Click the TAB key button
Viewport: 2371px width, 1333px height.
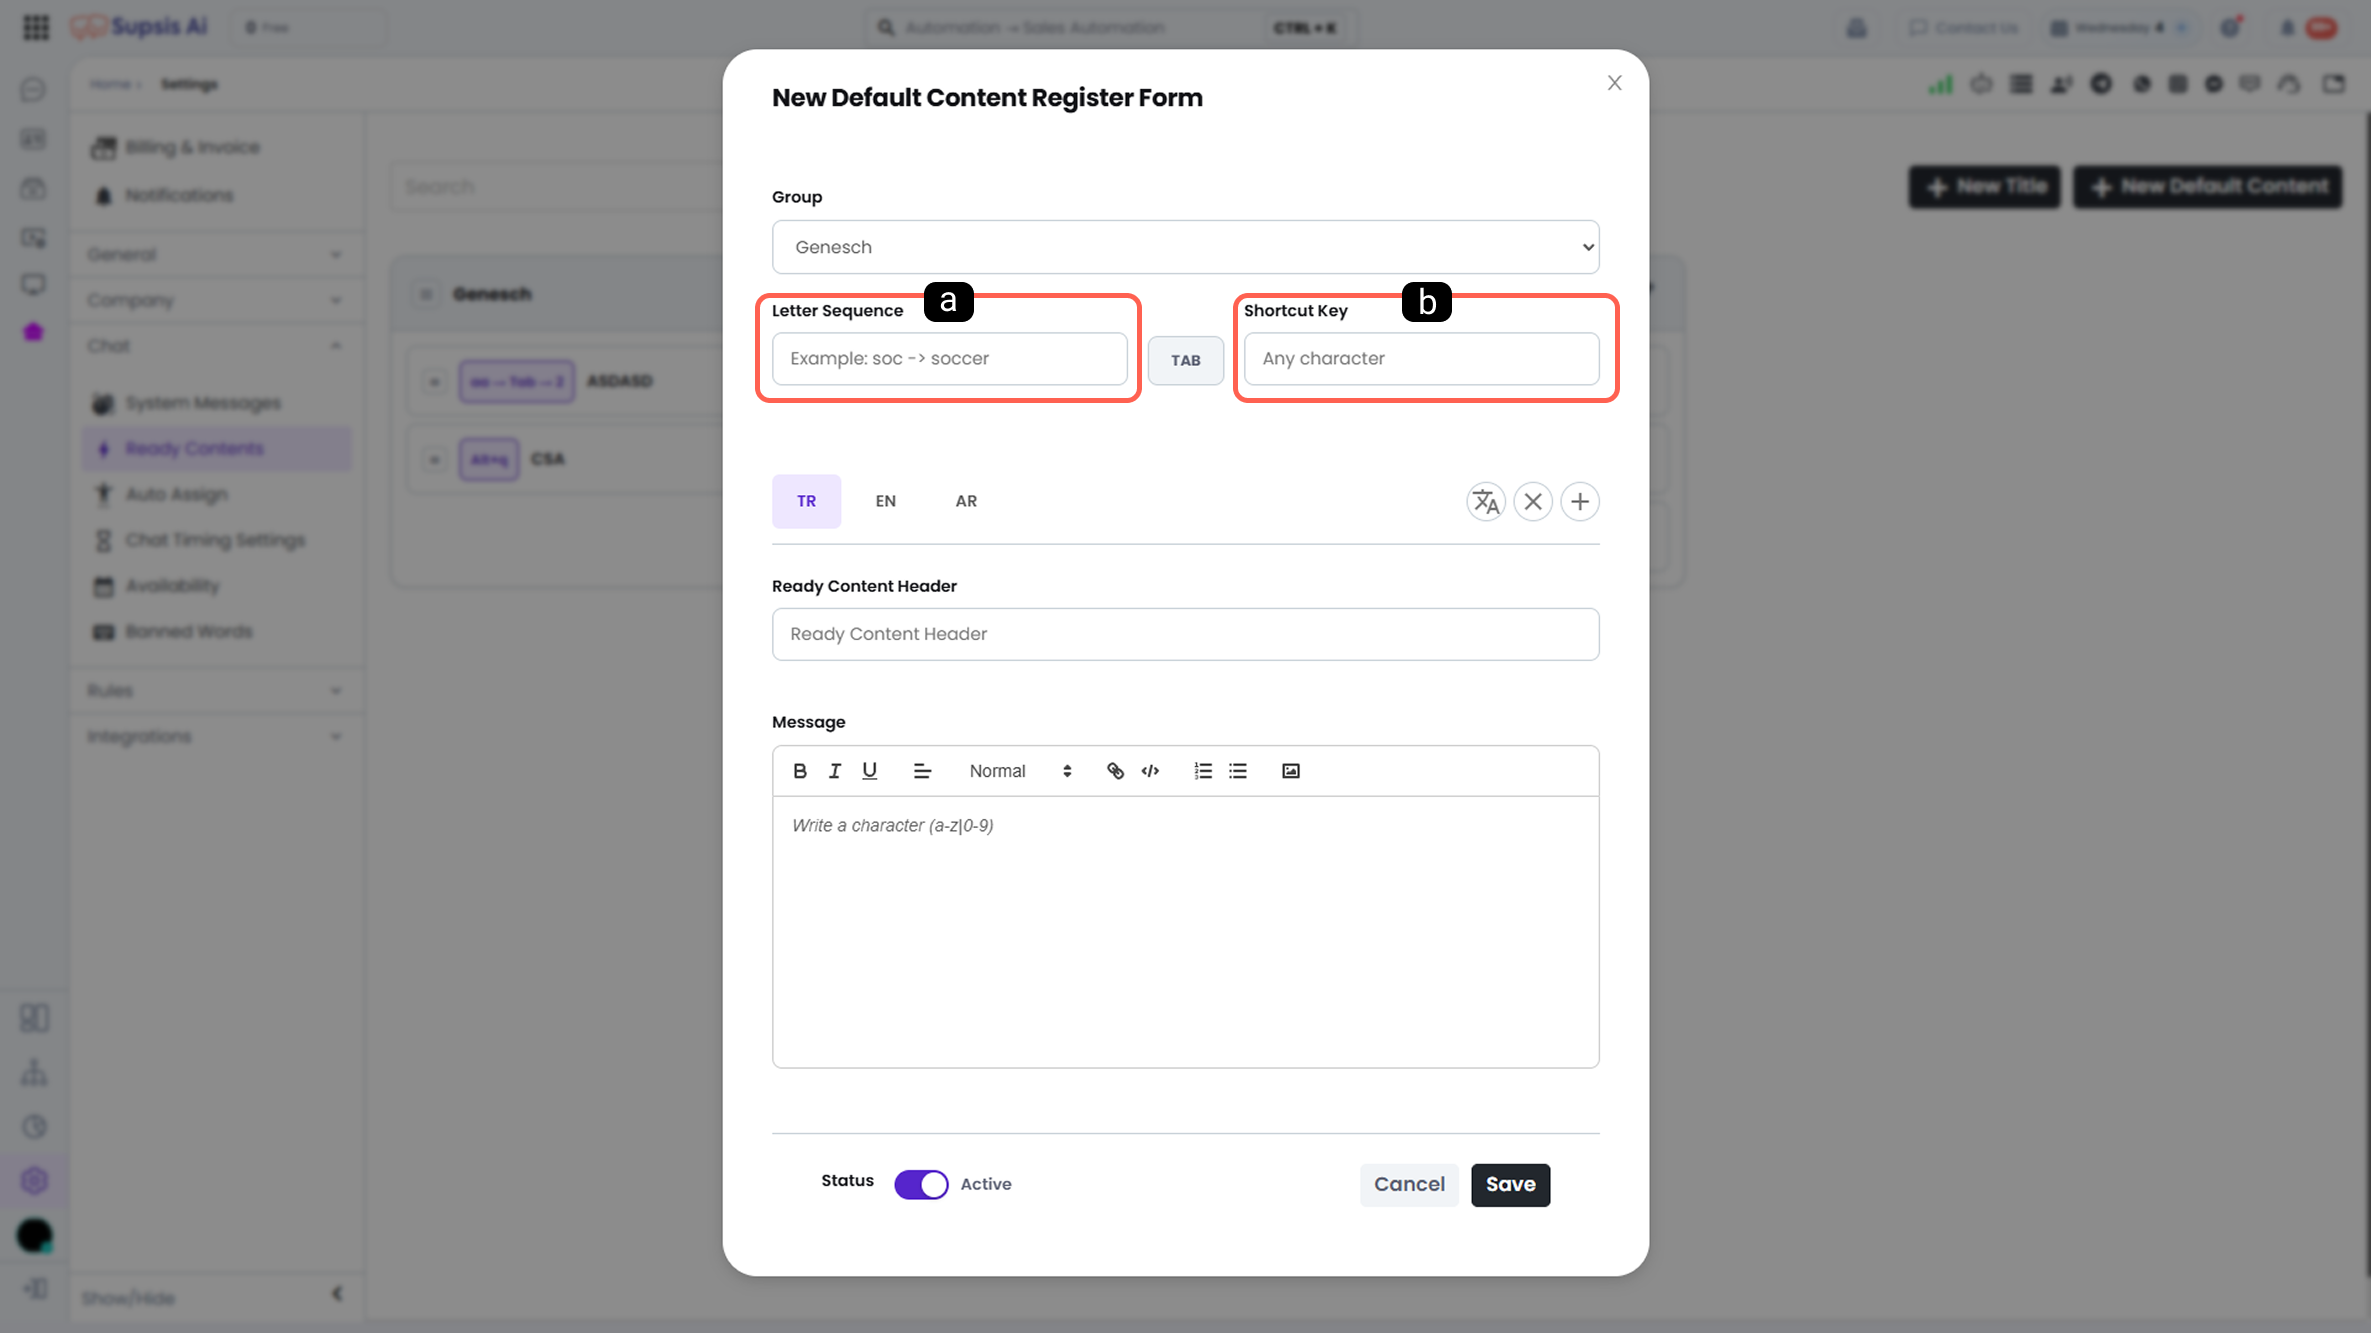pos(1185,360)
